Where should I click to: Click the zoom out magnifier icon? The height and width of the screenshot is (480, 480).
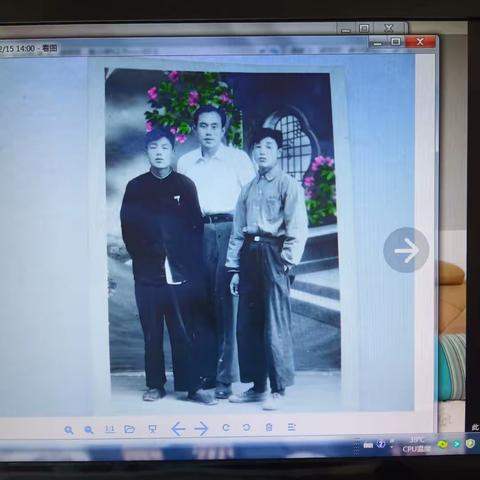[x=89, y=430]
